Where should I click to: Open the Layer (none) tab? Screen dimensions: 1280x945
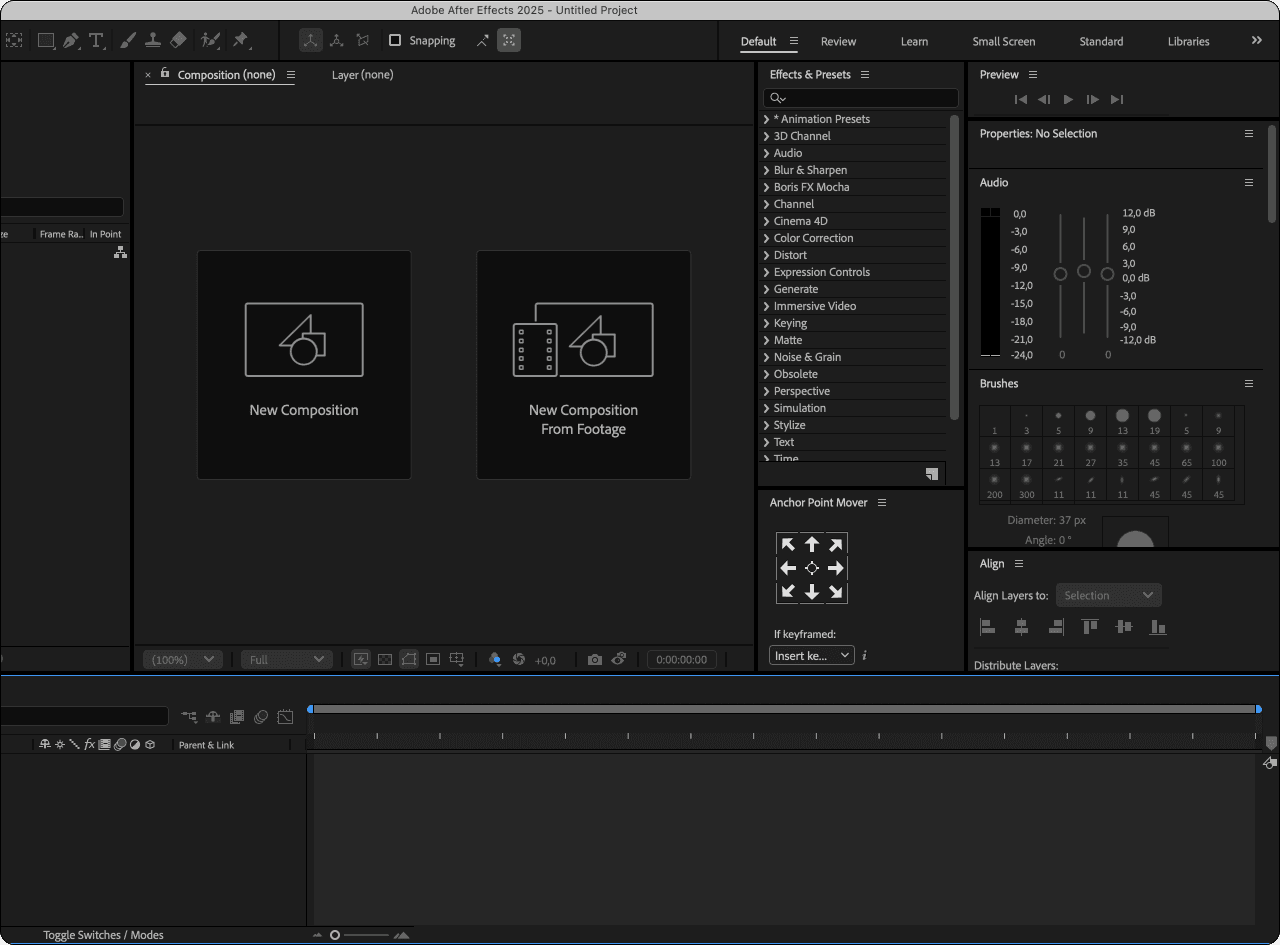coord(362,75)
